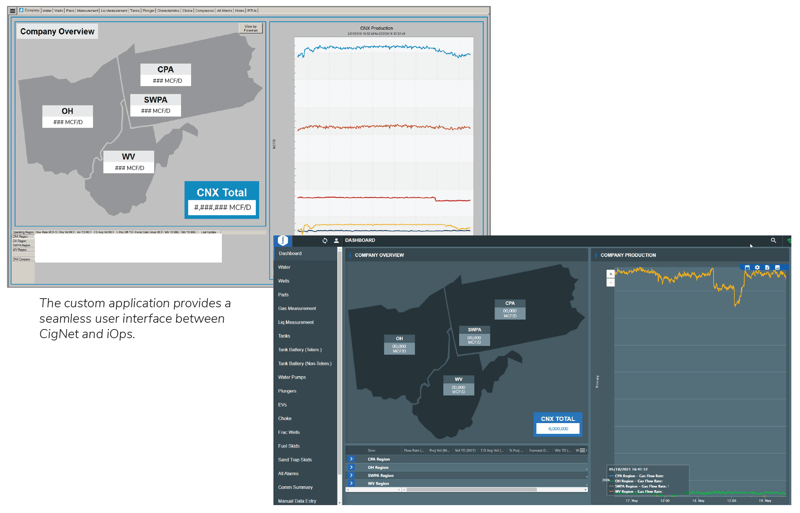Open the calendar icon on production chart

click(x=747, y=267)
